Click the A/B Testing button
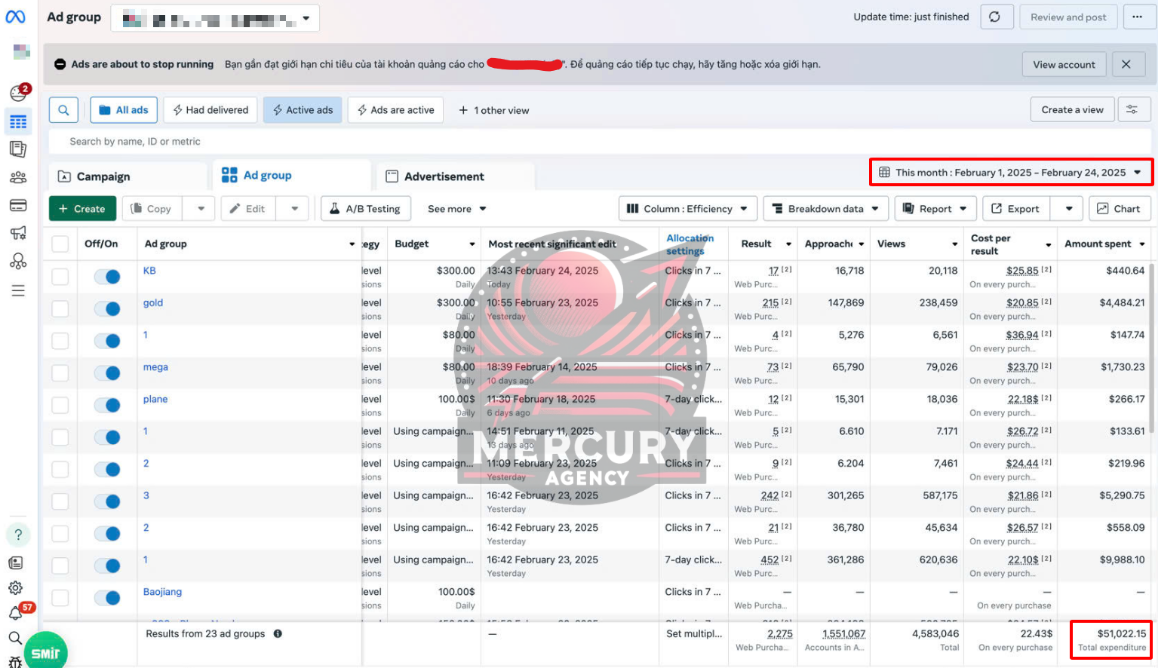Screen dimensions: 1158x668 click(x=366, y=209)
